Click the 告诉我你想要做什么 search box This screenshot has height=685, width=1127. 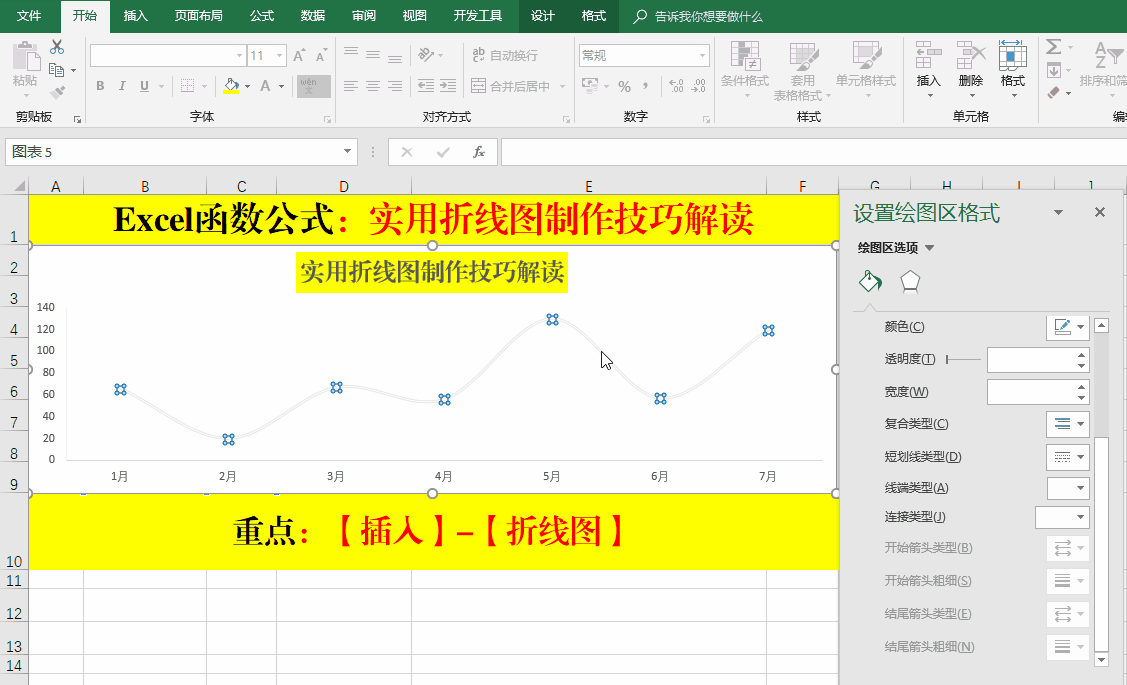click(x=708, y=17)
